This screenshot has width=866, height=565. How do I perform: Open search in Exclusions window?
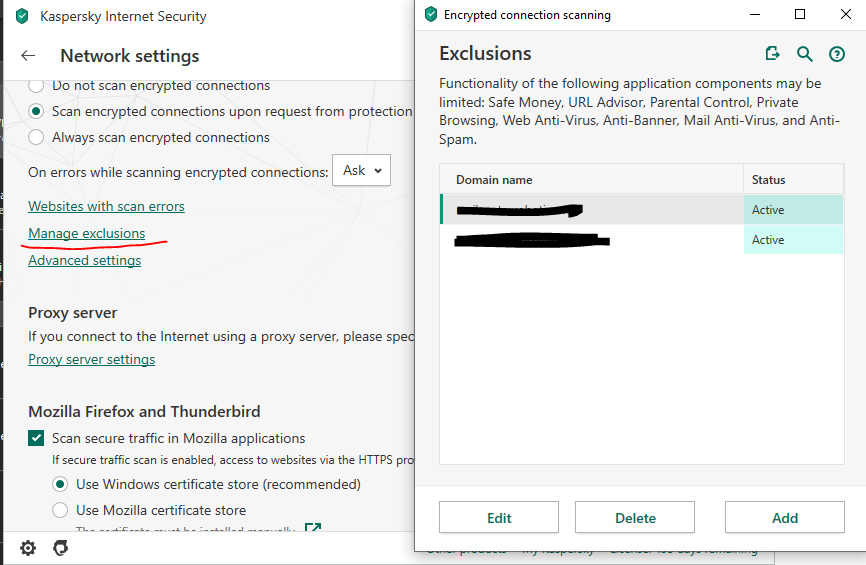805,54
